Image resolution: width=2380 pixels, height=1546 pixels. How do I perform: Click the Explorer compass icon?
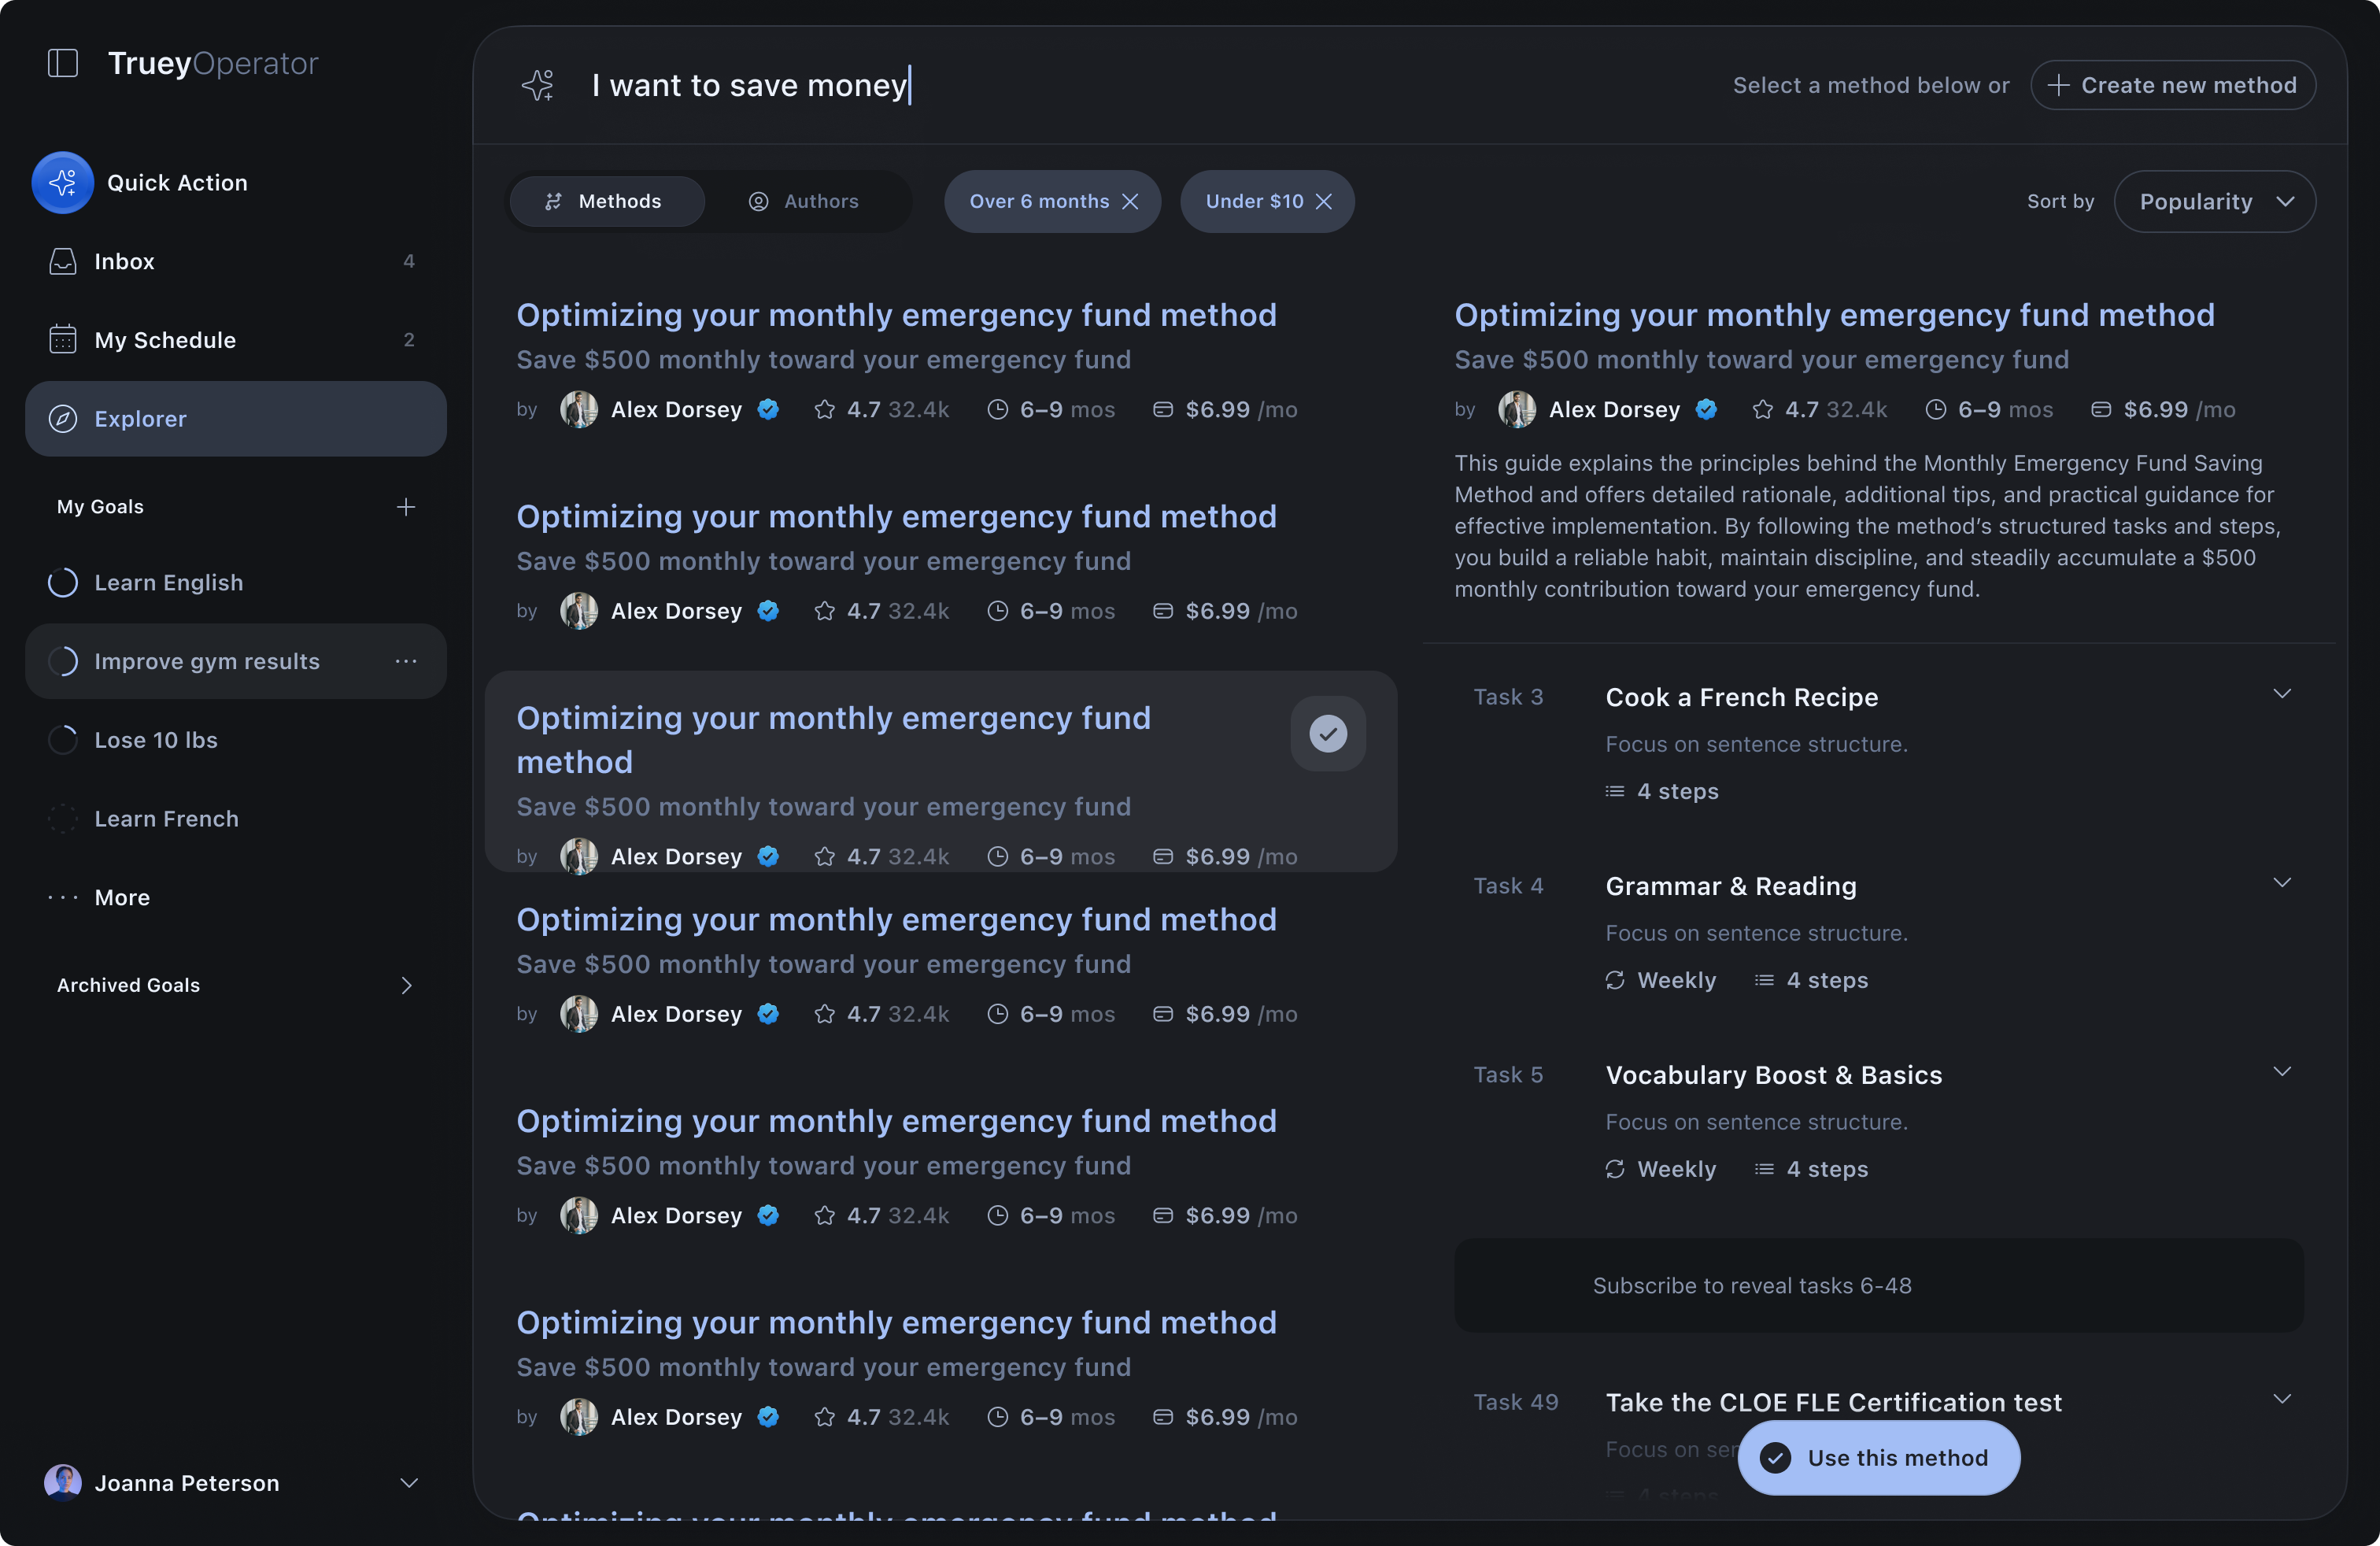click(x=63, y=419)
